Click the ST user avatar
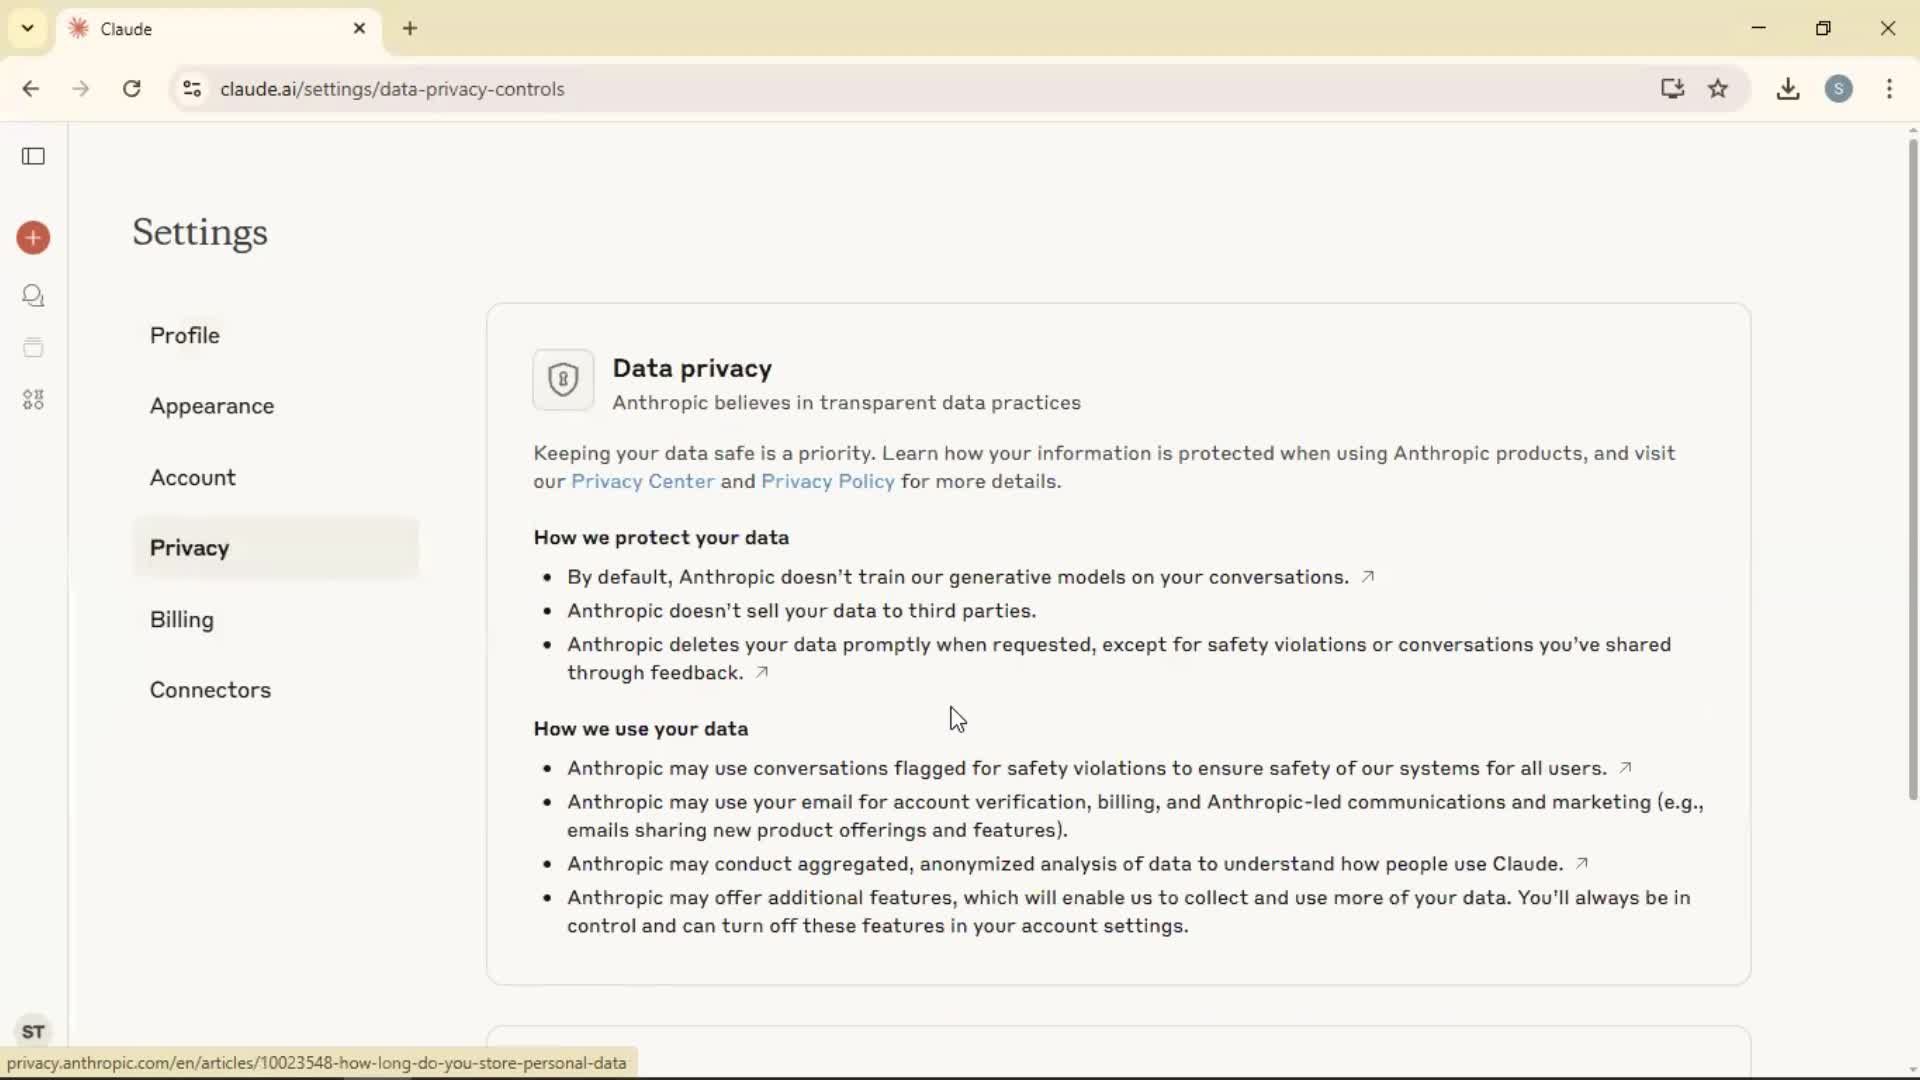The height and width of the screenshot is (1080, 1920). [33, 1031]
